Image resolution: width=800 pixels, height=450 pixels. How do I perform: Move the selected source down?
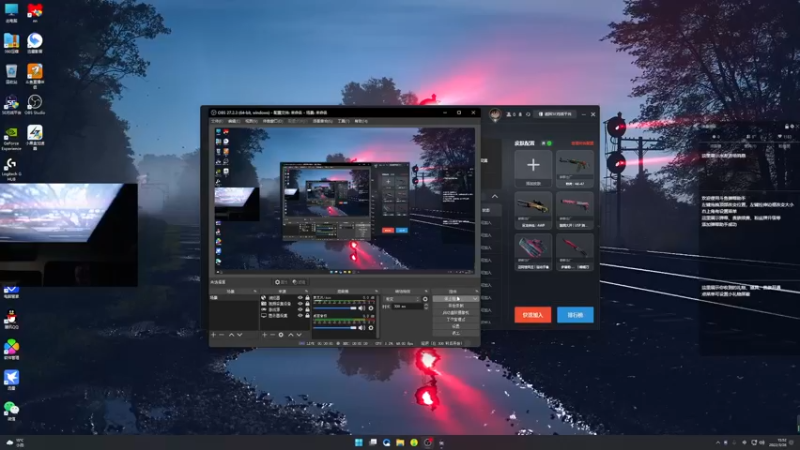click(299, 335)
